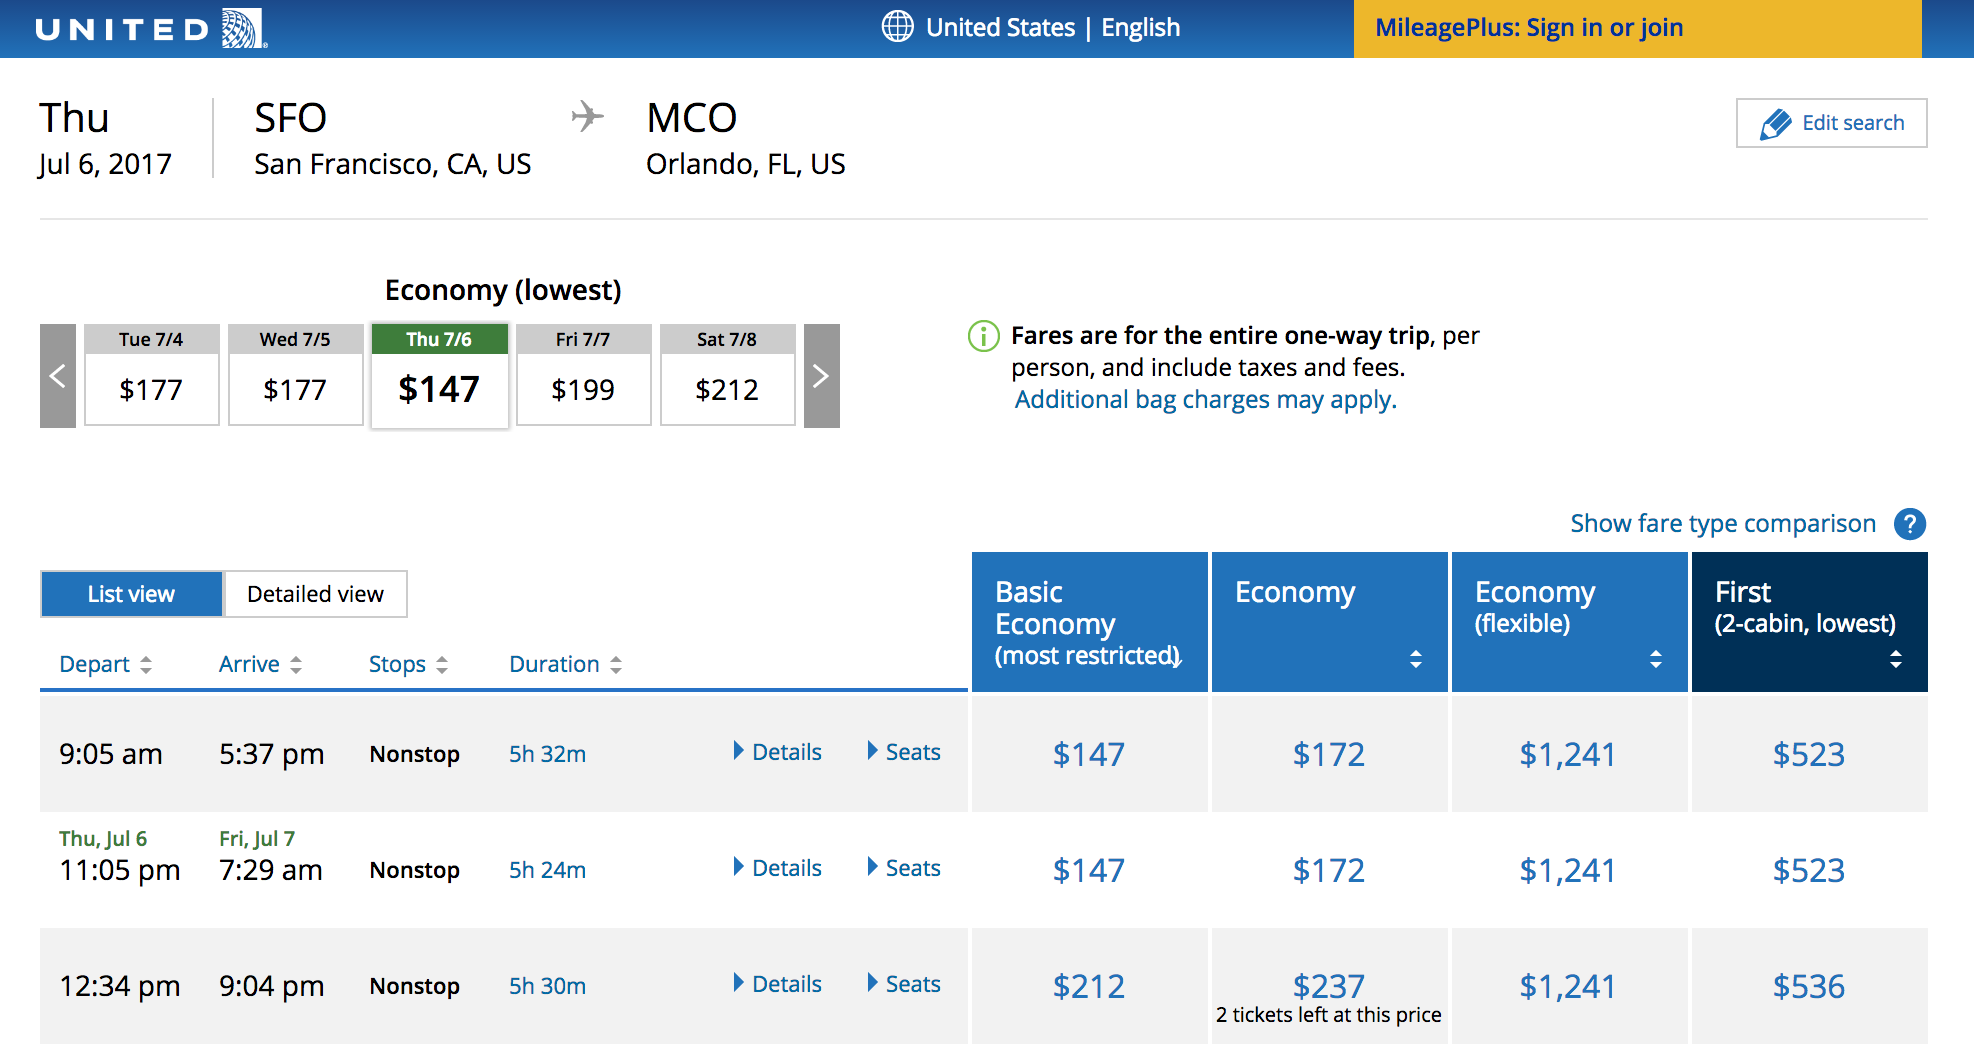Choose $523 First fare for 11:05 pm flight

coord(1808,870)
